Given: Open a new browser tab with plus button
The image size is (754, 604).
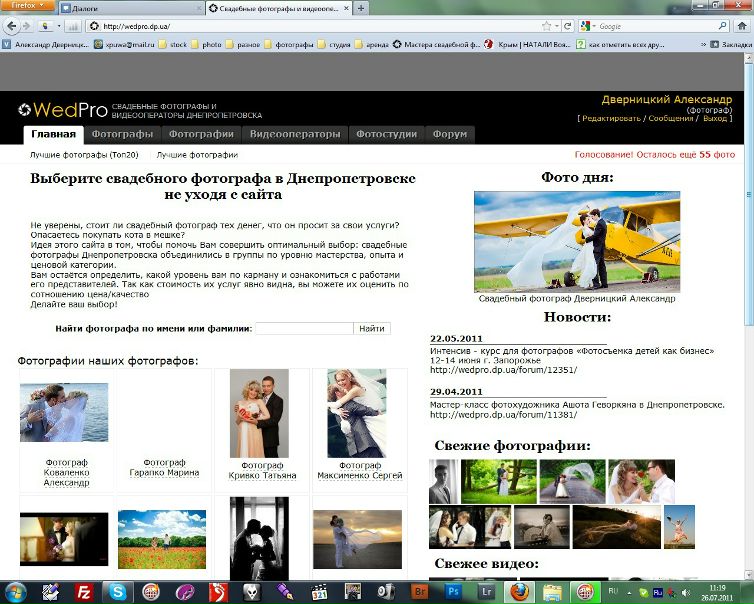Looking at the screenshot, I should coord(360,8).
